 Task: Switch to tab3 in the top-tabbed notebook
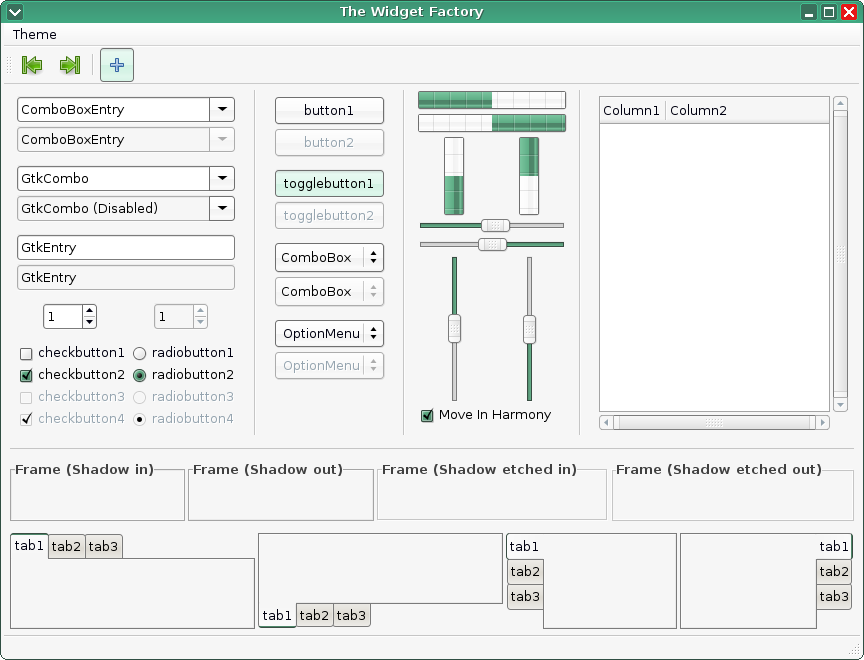tap(104, 547)
